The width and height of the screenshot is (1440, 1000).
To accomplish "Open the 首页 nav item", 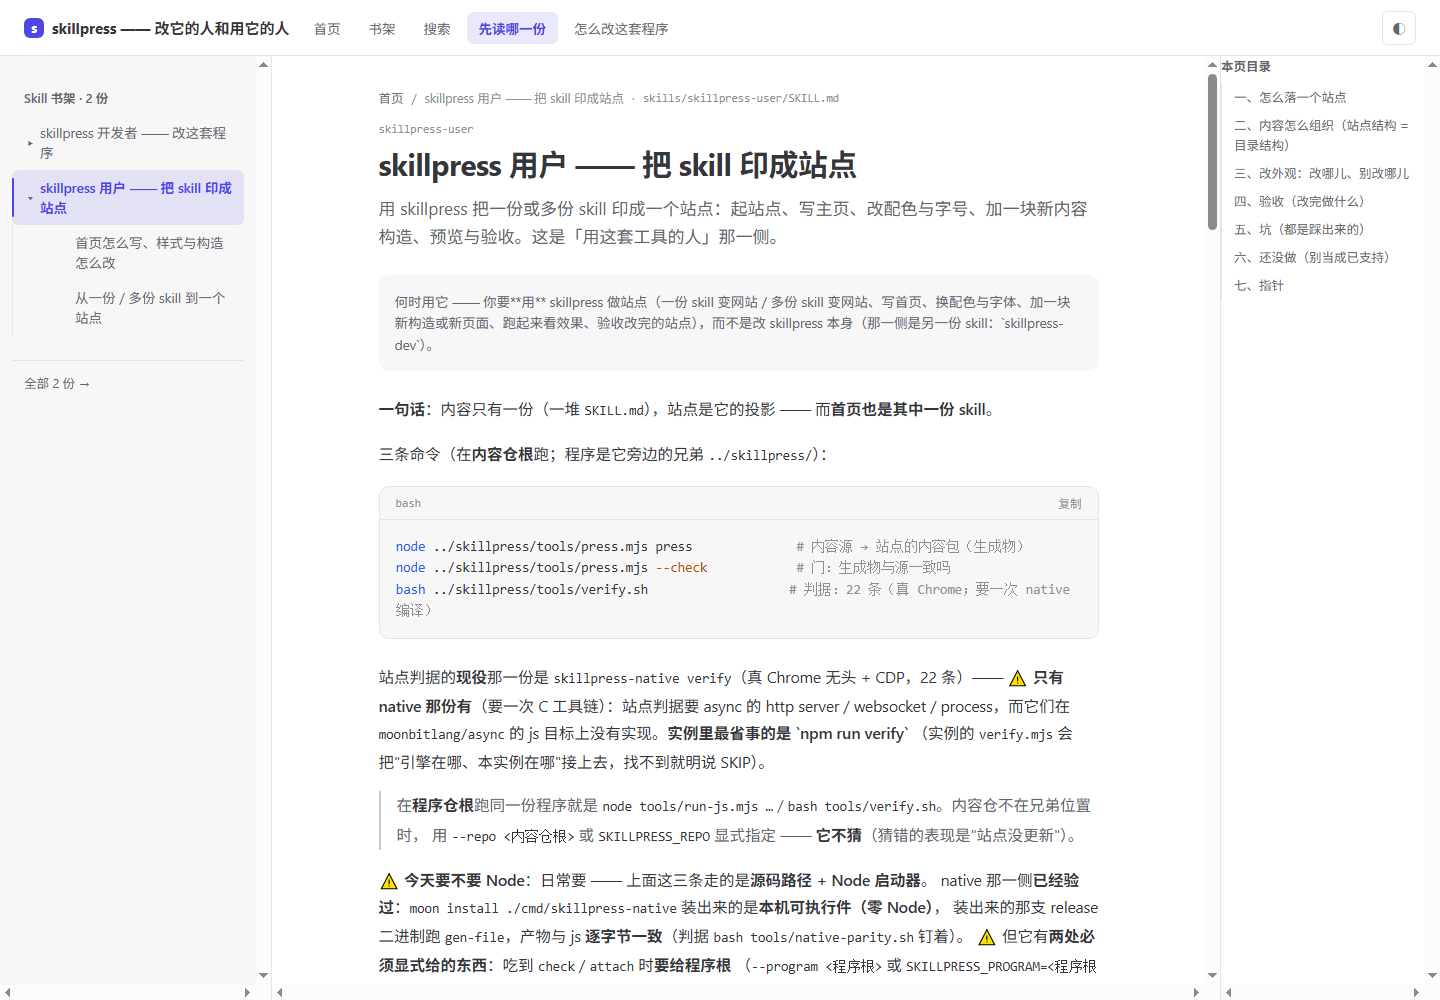I will [x=327, y=29].
